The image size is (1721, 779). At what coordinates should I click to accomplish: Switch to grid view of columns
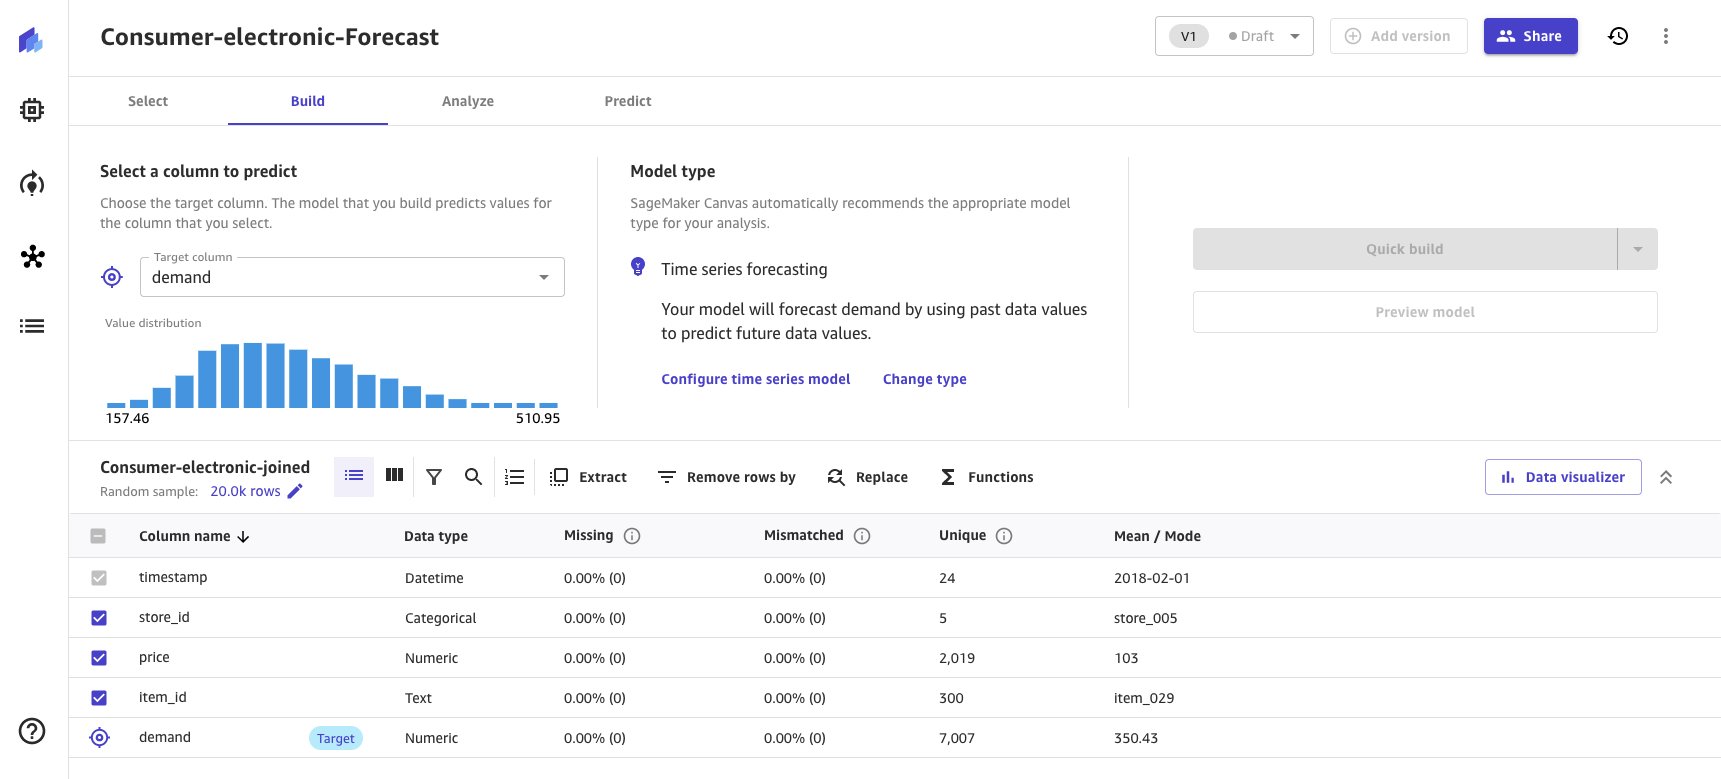point(395,476)
